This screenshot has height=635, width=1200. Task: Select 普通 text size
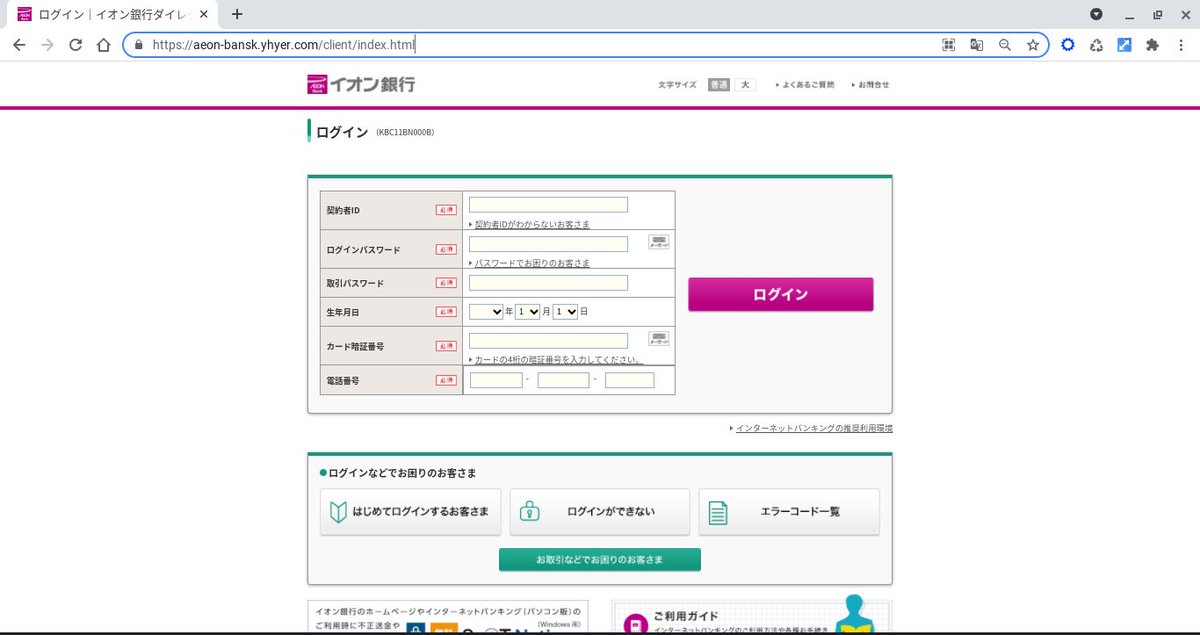coord(718,84)
